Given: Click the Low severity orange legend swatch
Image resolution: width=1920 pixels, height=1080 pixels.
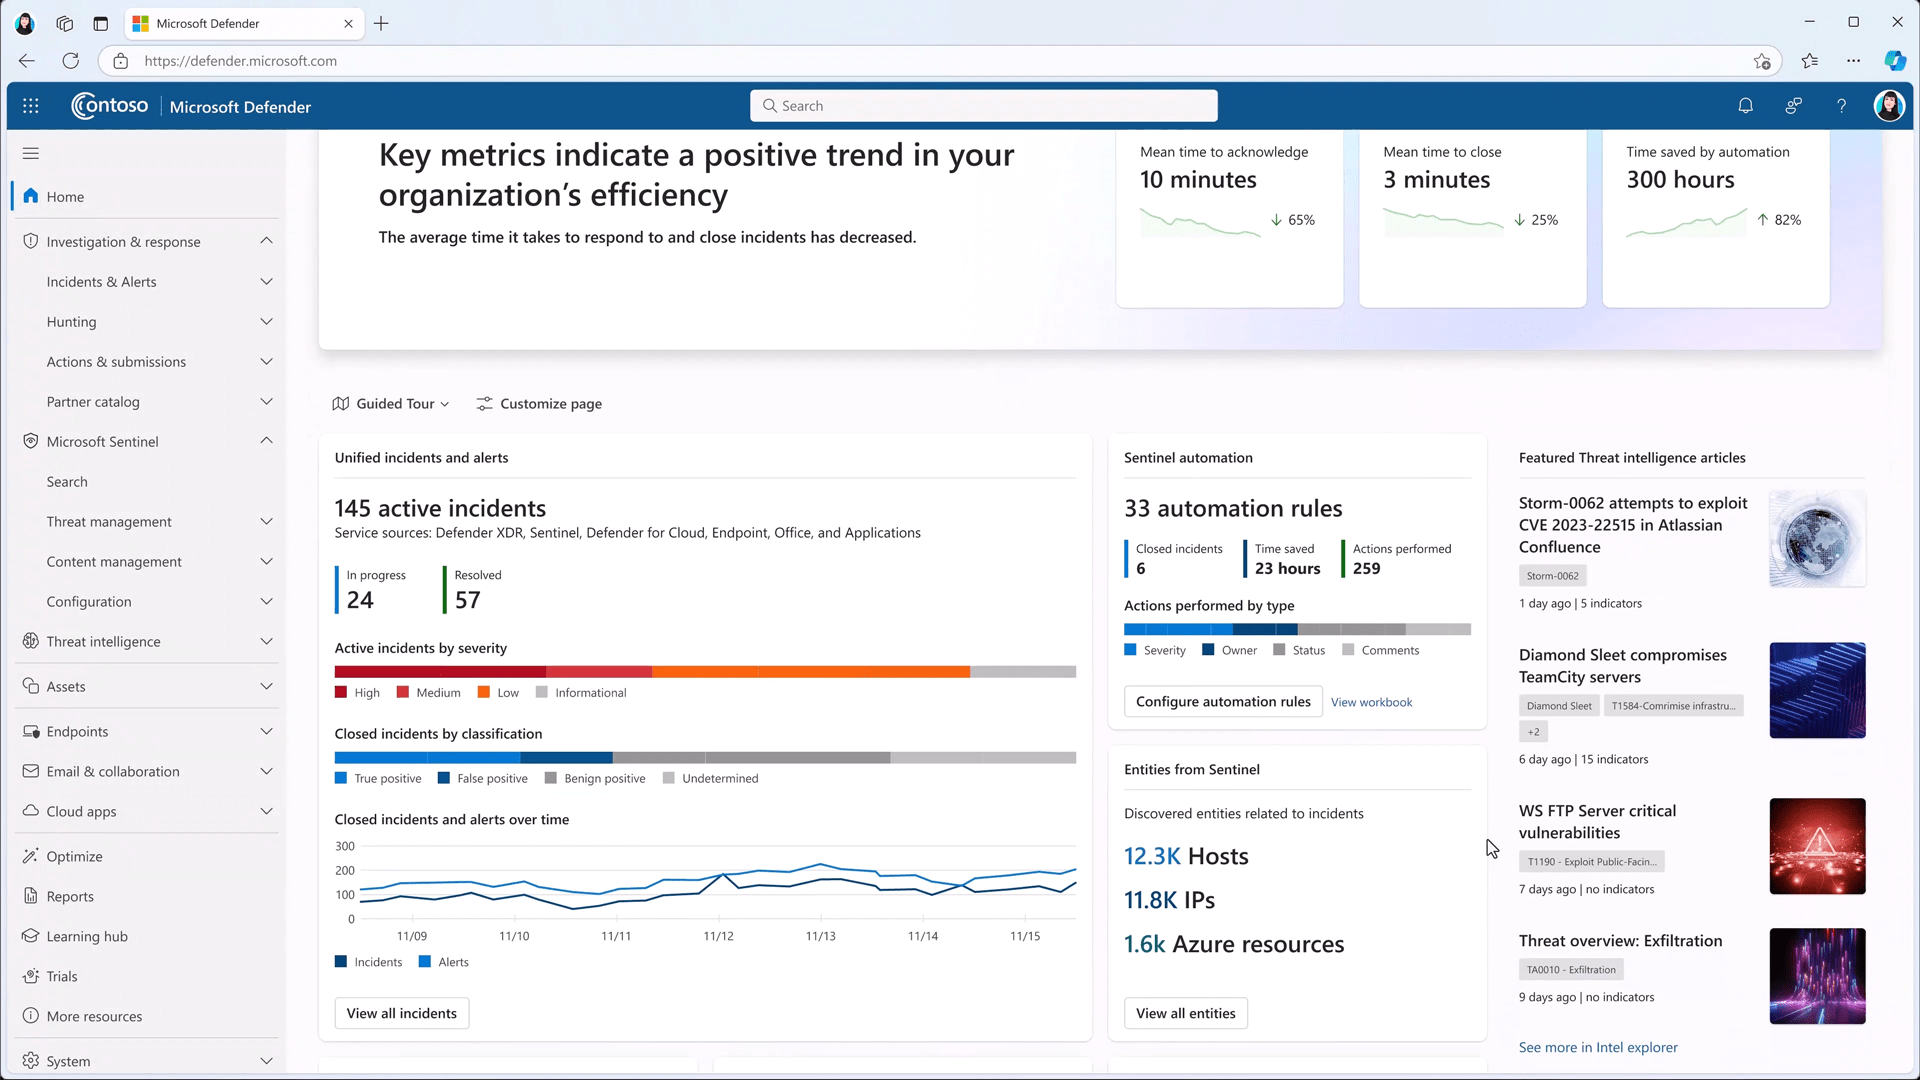Looking at the screenshot, I should (484, 692).
